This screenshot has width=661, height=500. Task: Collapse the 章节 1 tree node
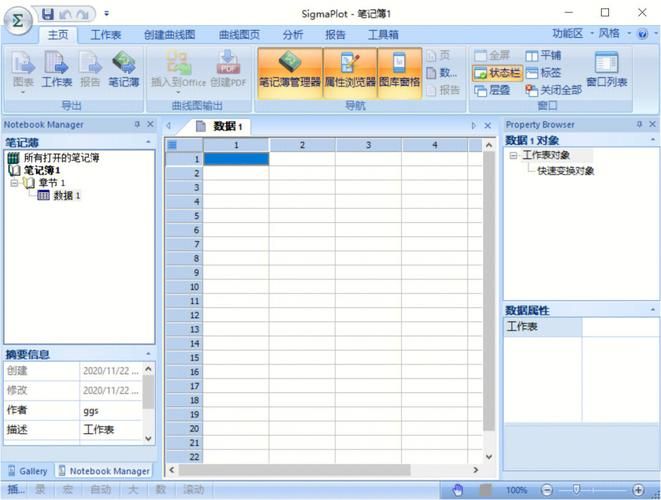pos(14,183)
